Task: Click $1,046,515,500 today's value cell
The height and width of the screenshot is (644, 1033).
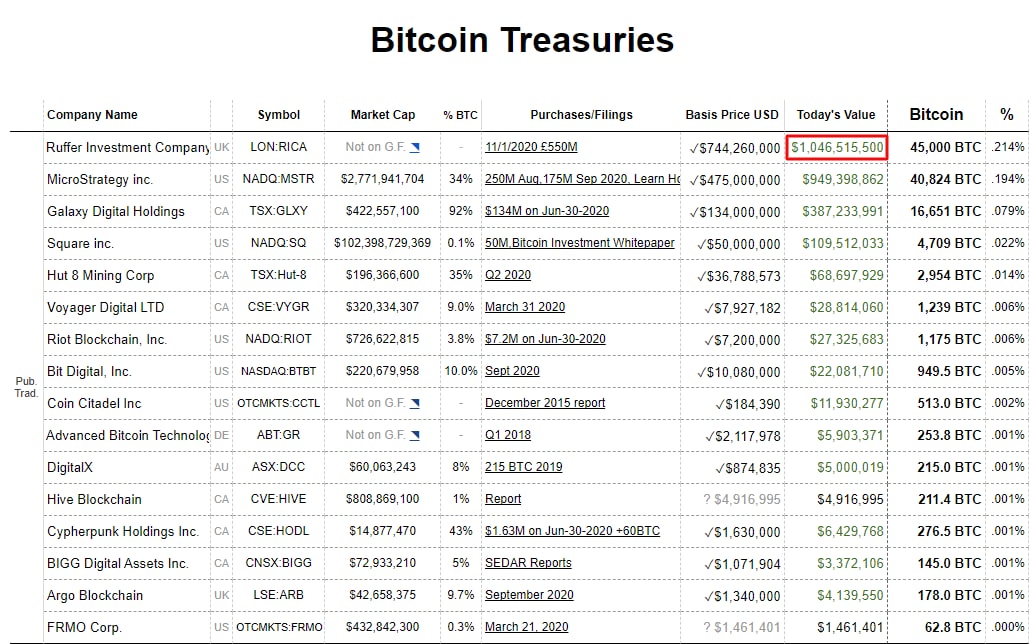Action: click(x=837, y=148)
